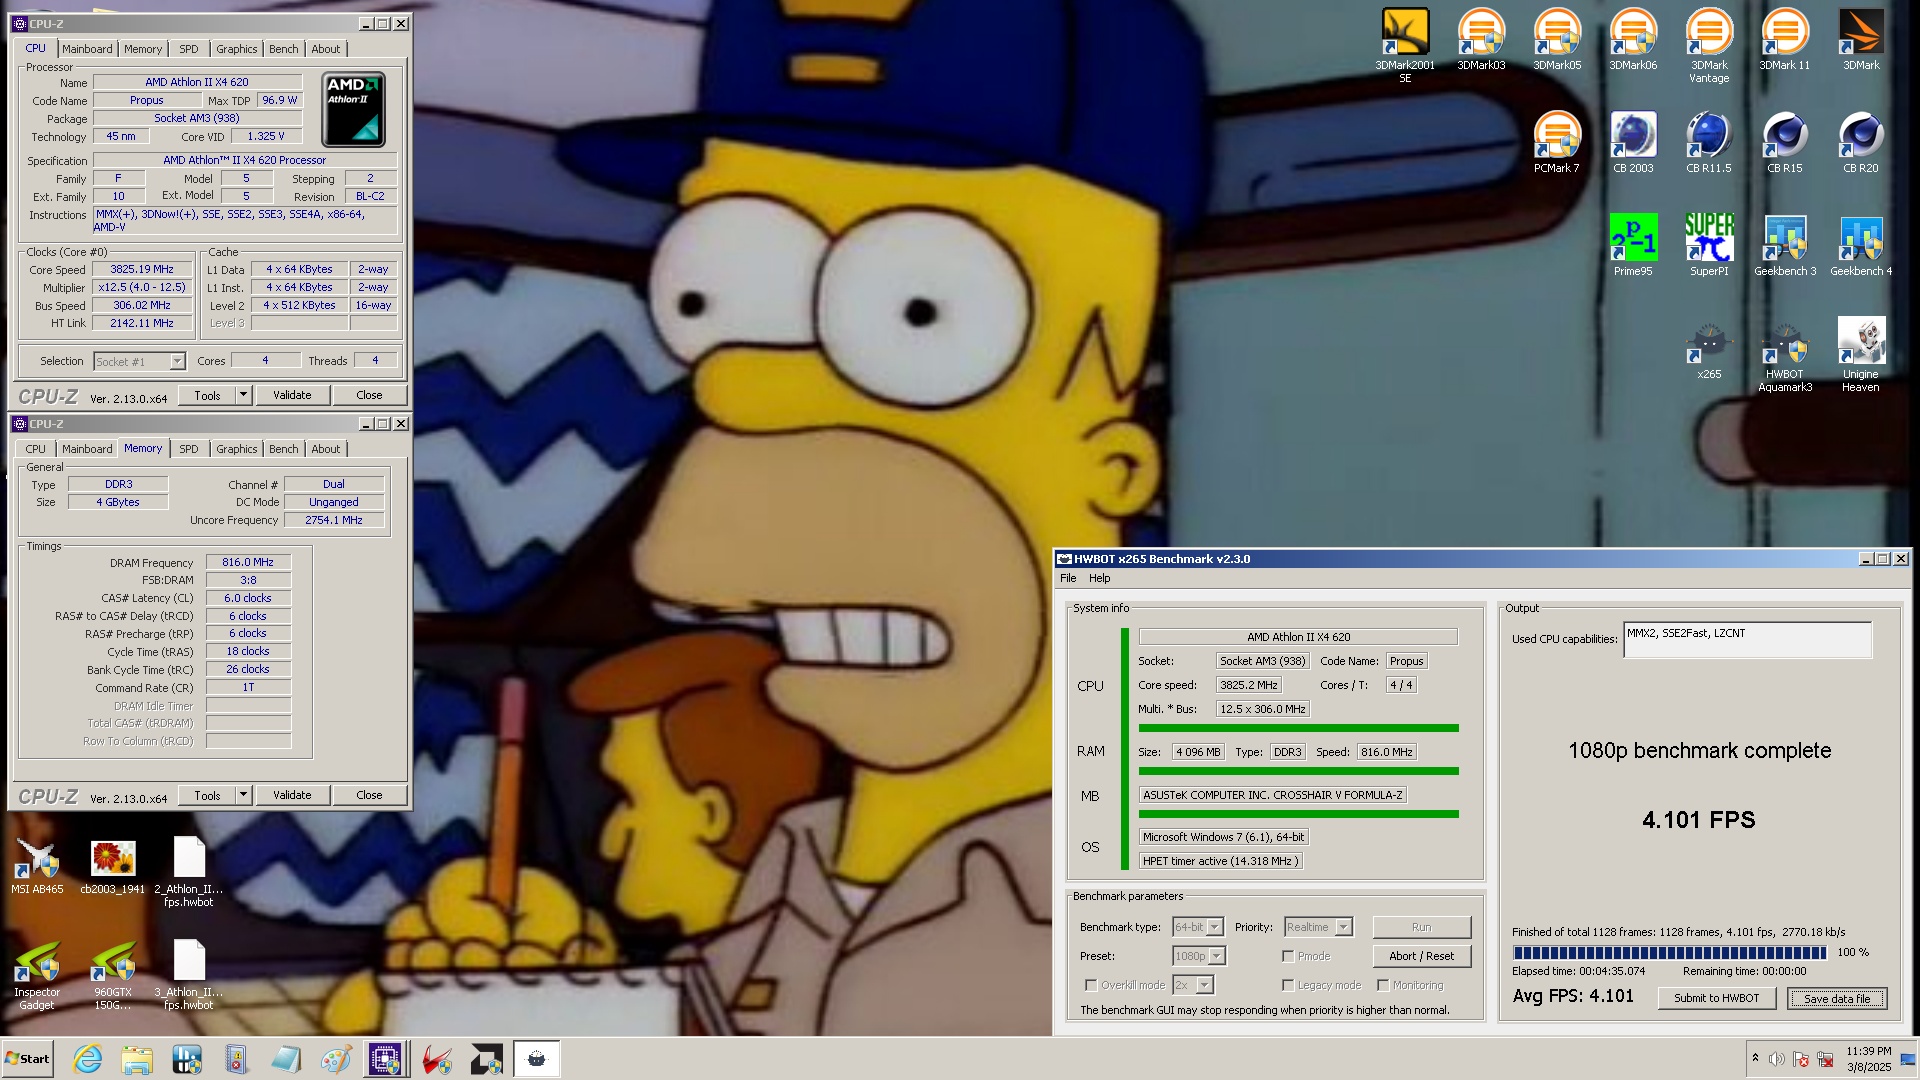Switch to Graphics tab in bottom CPU-Z
The width and height of the screenshot is (1920, 1080).
[237, 449]
